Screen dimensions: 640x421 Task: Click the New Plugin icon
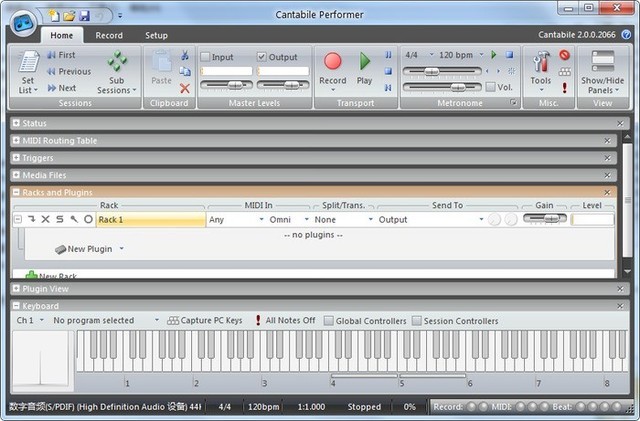(60, 249)
